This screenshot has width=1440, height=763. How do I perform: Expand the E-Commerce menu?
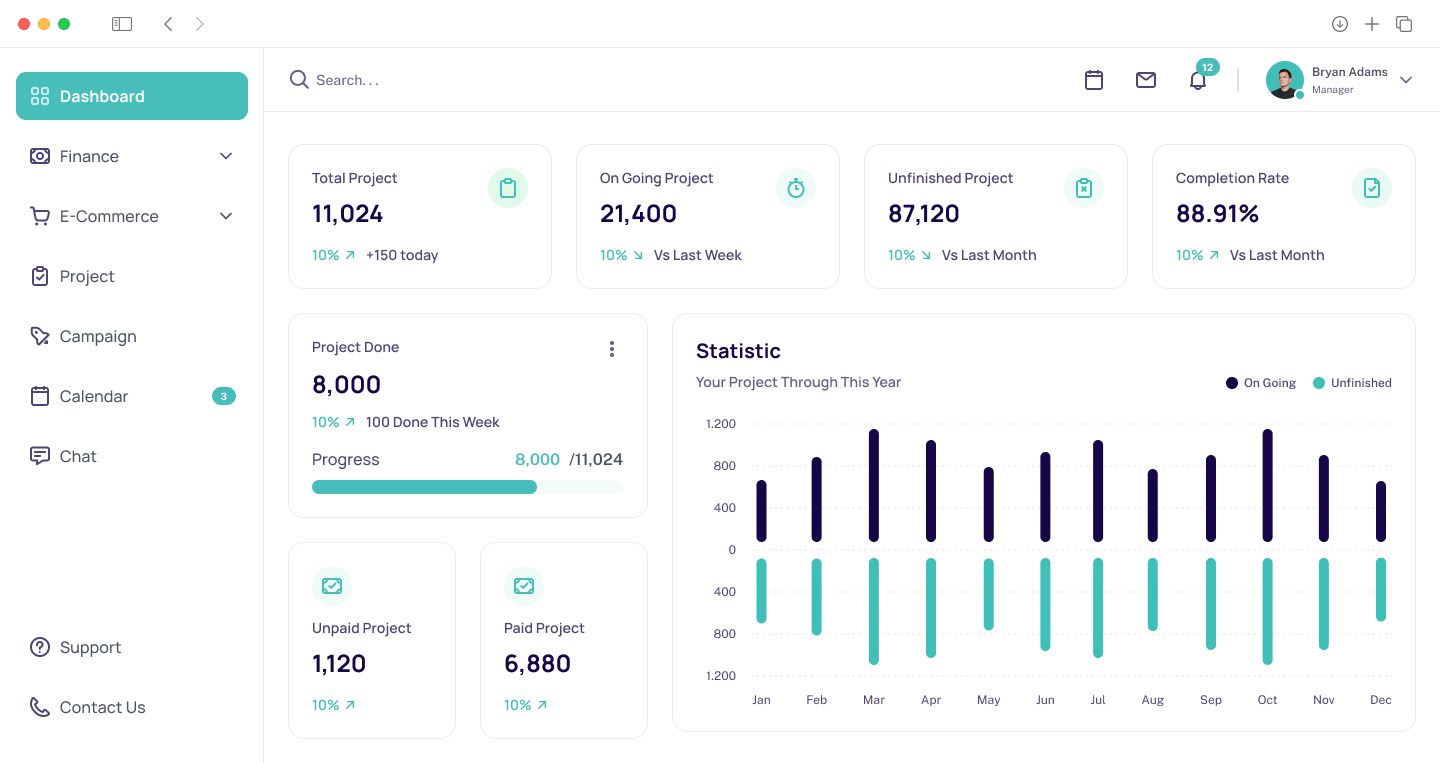pyautogui.click(x=225, y=216)
